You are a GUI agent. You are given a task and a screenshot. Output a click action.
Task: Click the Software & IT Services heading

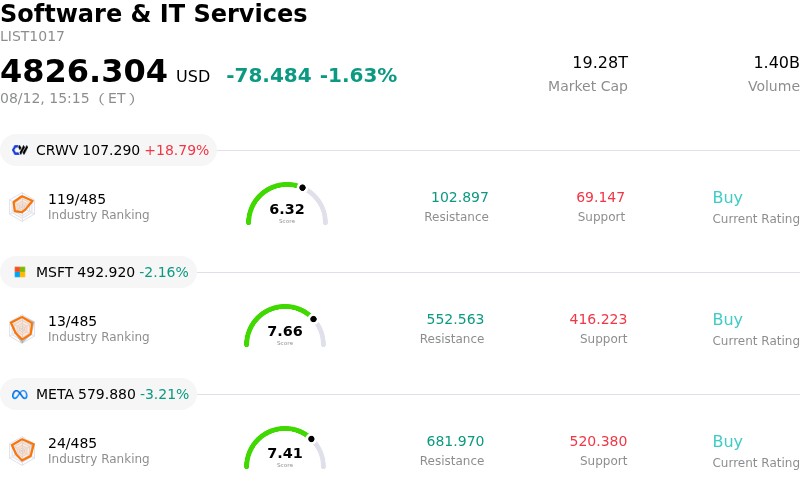(x=154, y=13)
